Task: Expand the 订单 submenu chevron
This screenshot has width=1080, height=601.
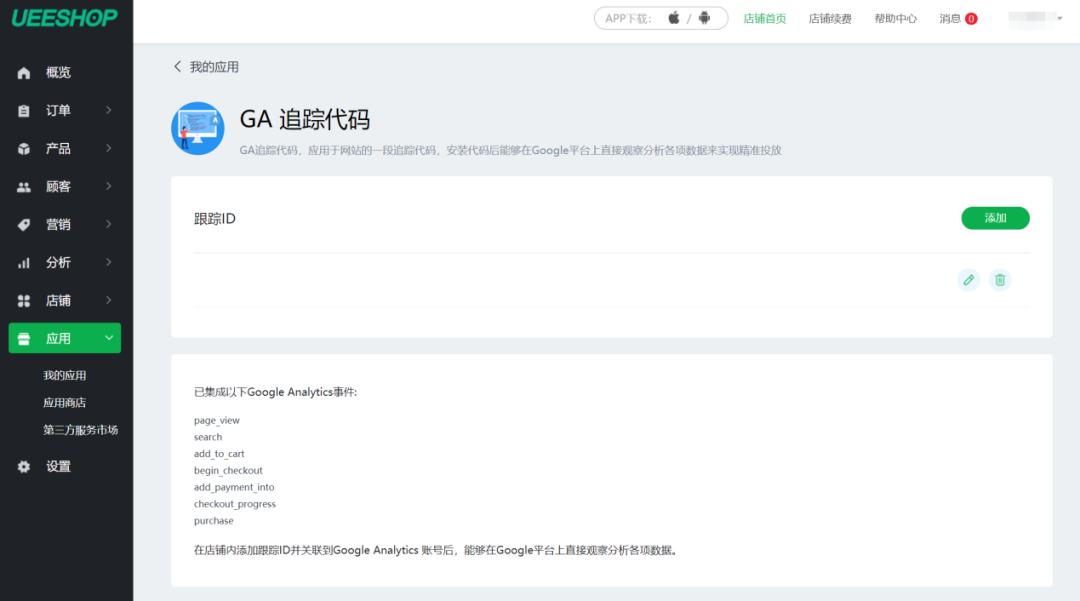Action: [x=109, y=110]
